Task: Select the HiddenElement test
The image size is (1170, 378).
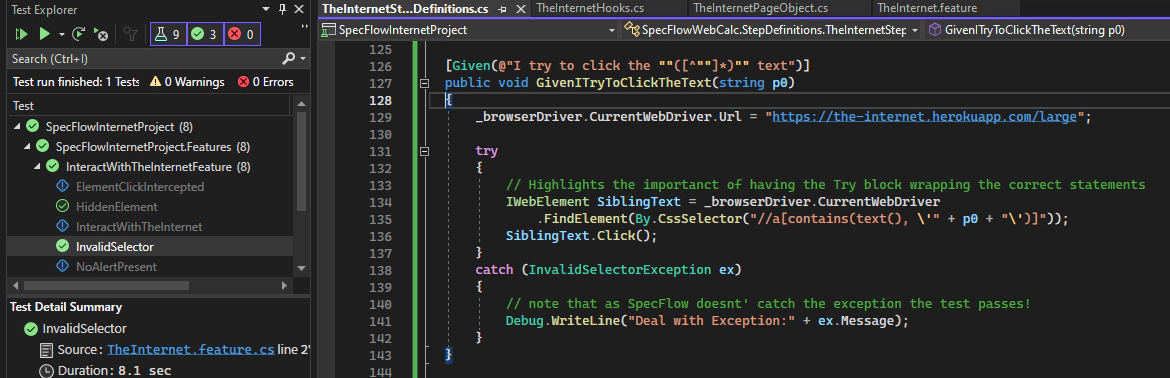Action: point(116,207)
